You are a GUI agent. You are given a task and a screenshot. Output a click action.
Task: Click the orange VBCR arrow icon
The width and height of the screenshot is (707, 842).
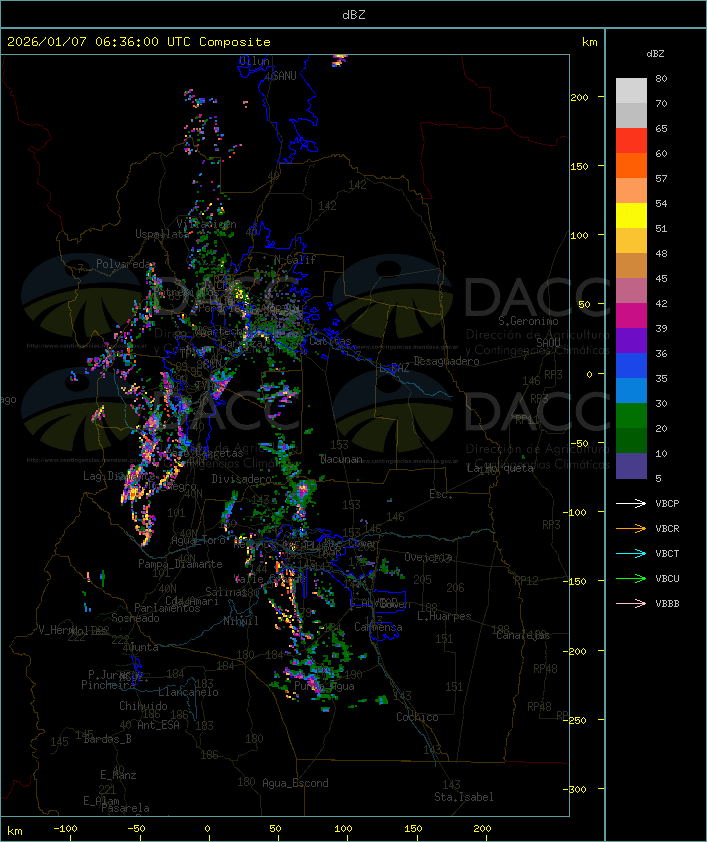[x=631, y=528]
